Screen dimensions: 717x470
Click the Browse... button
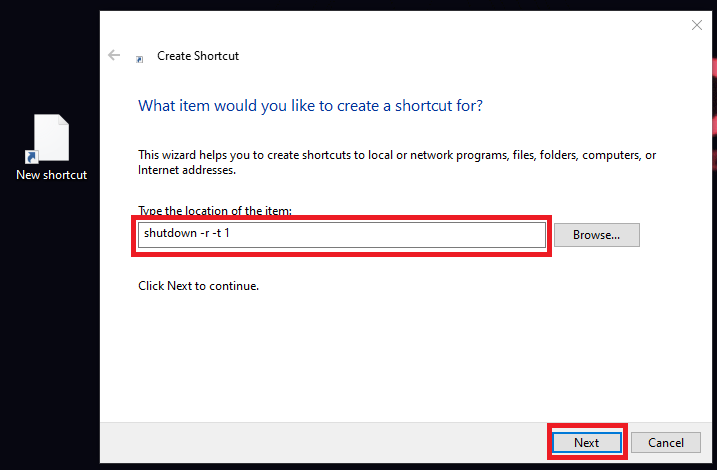[x=596, y=235]
